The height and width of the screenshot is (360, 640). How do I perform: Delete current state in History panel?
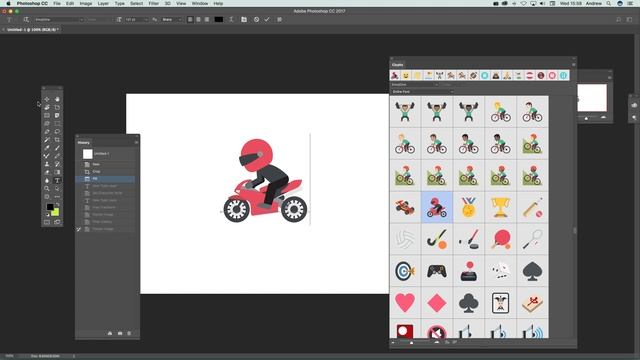pyautogui.click(x=129, y=333)
